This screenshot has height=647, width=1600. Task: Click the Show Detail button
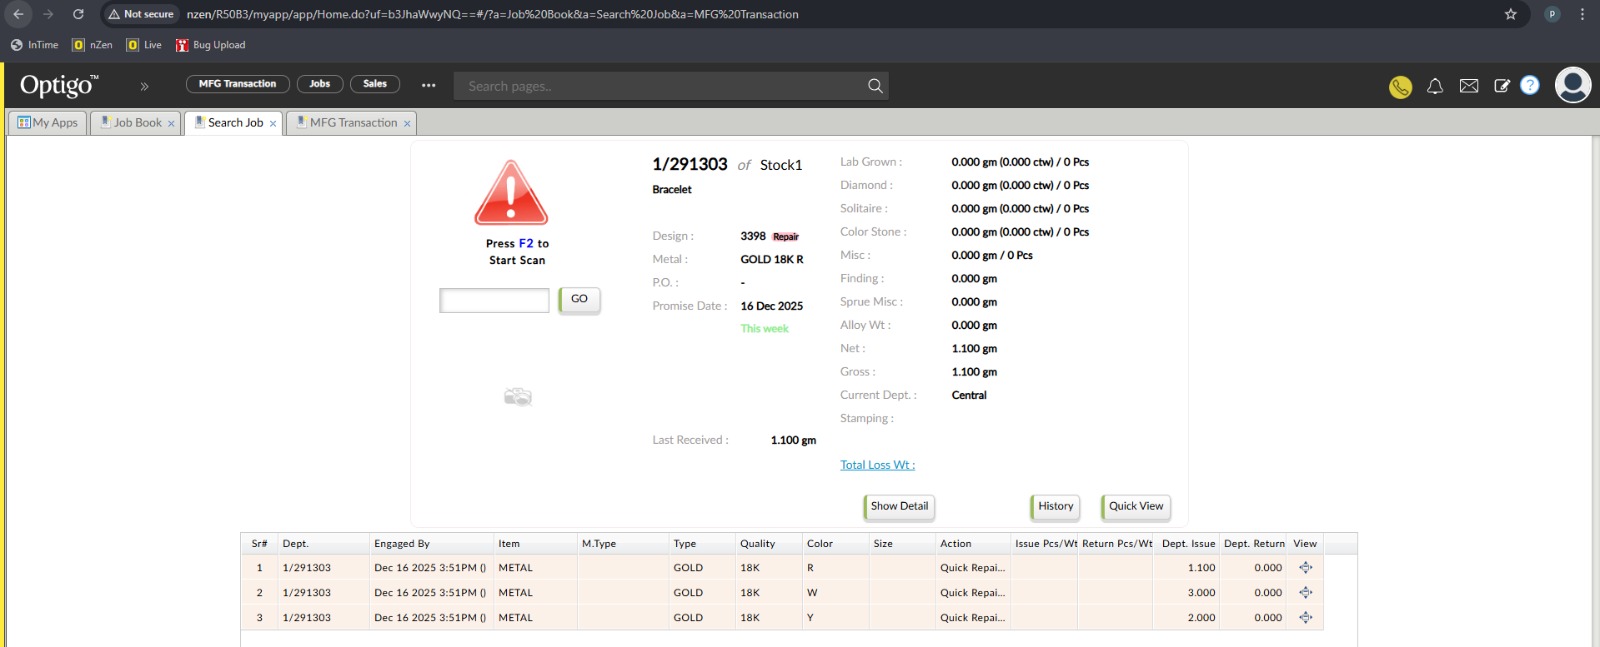899,507
